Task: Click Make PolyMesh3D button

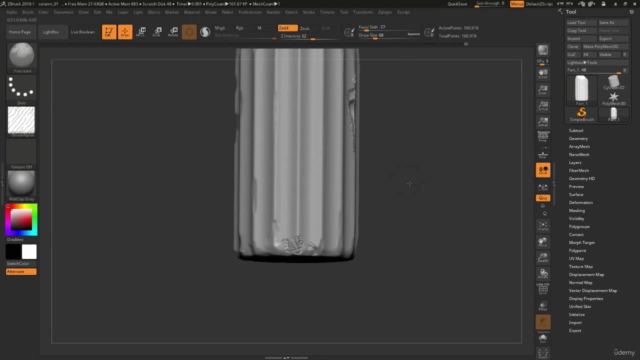Action: click(605, 47)
